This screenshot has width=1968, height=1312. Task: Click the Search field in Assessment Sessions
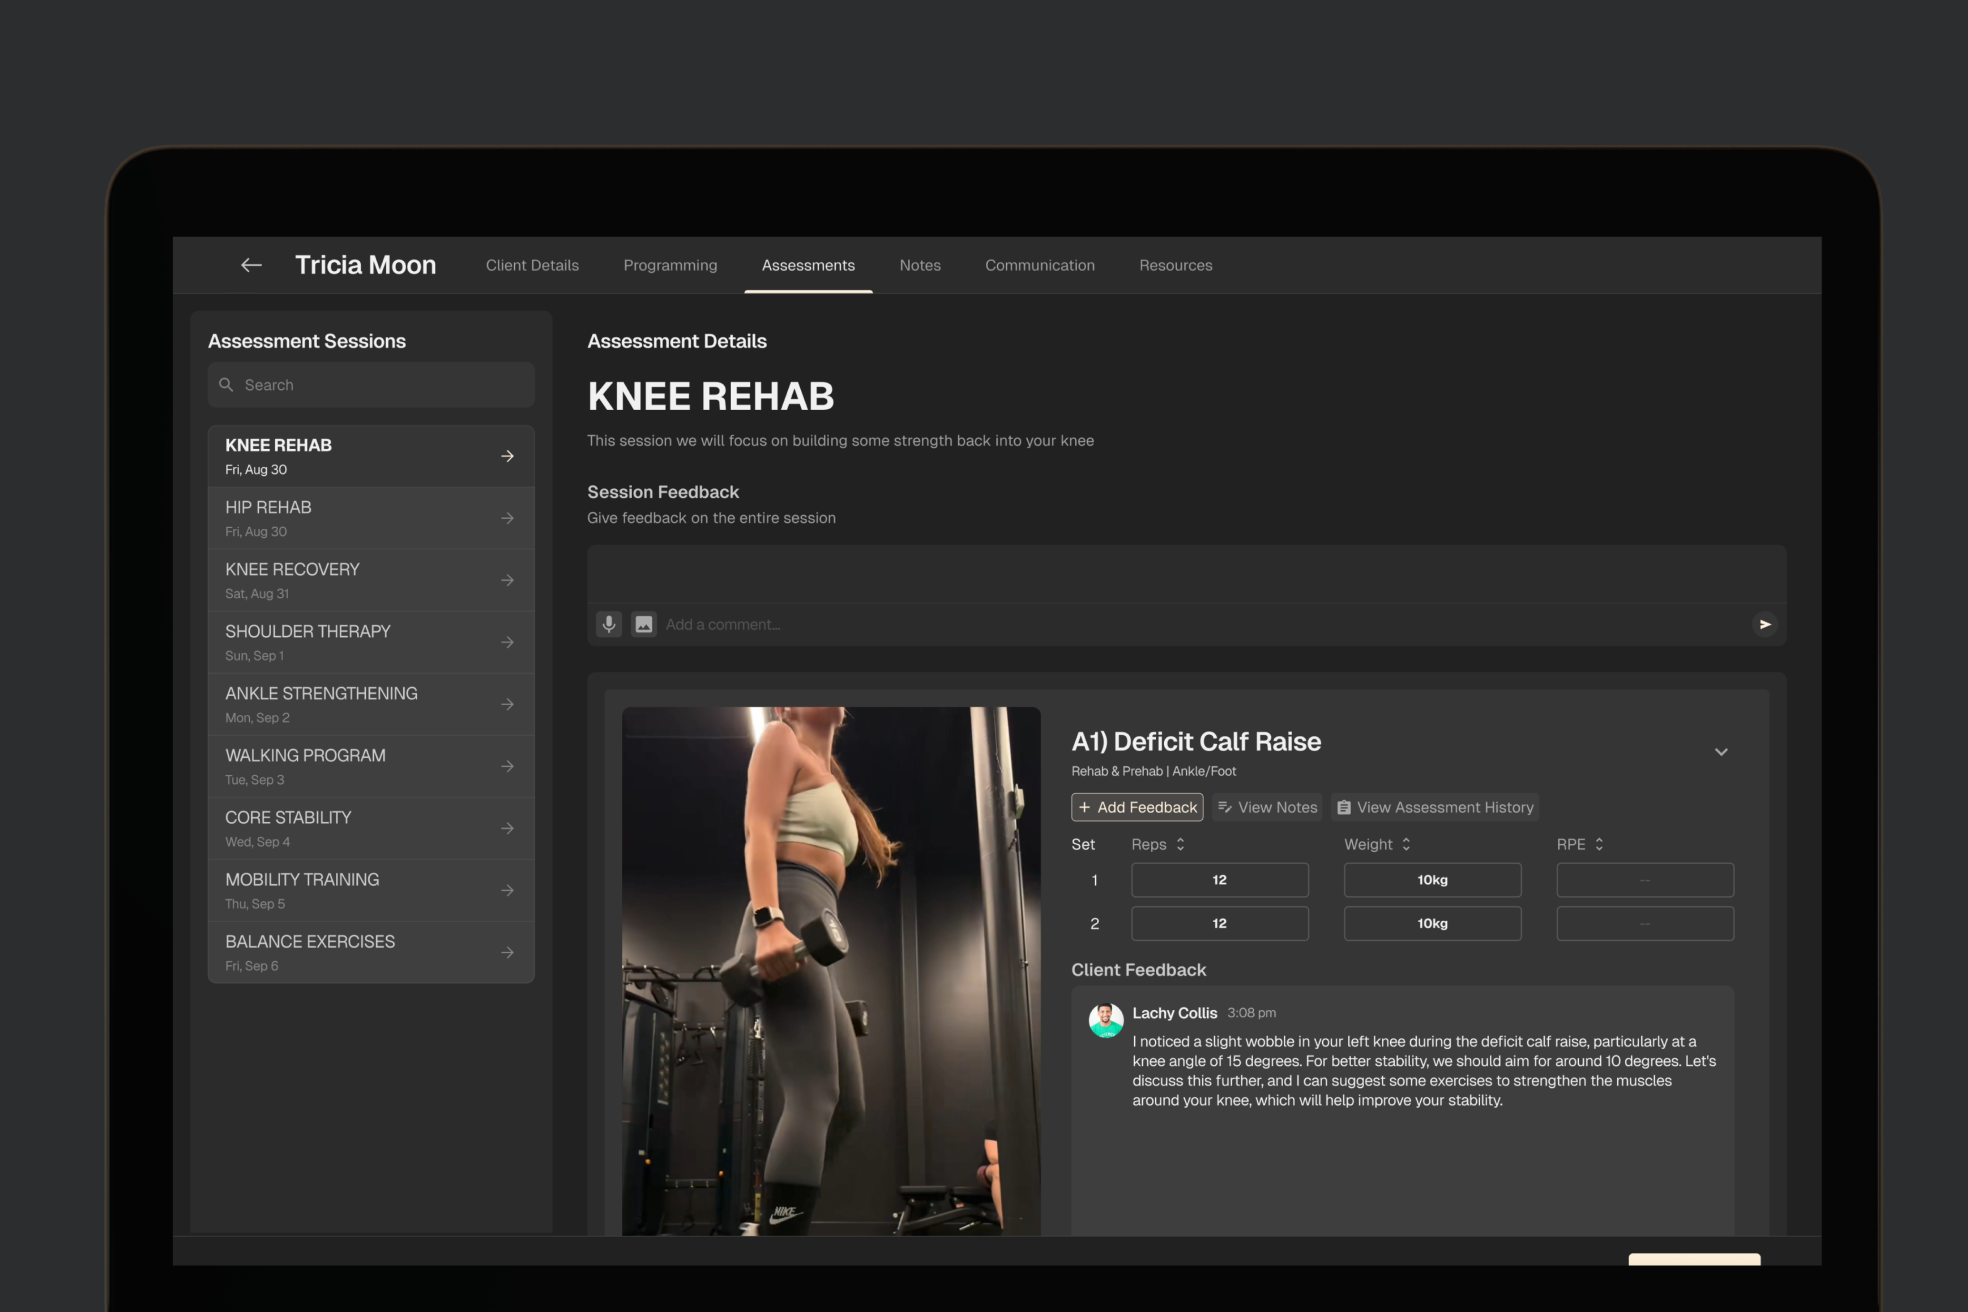(x=371, y=385)
